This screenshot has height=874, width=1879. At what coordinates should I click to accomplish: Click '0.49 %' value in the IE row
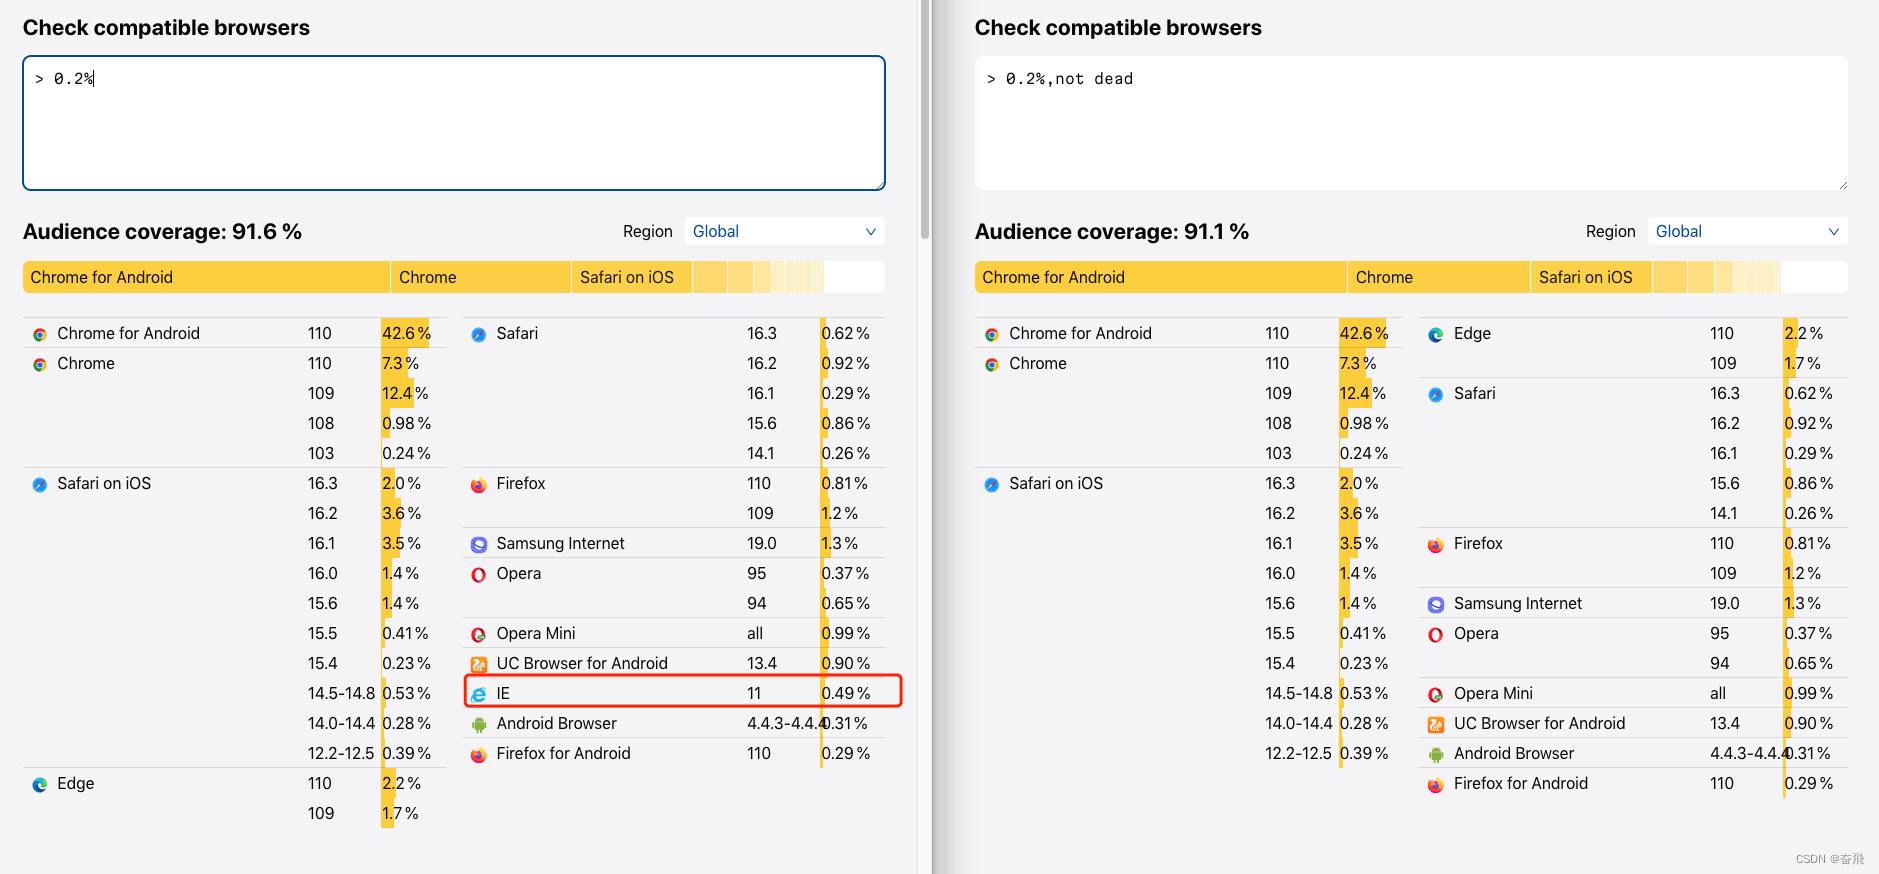click(846, 693)
